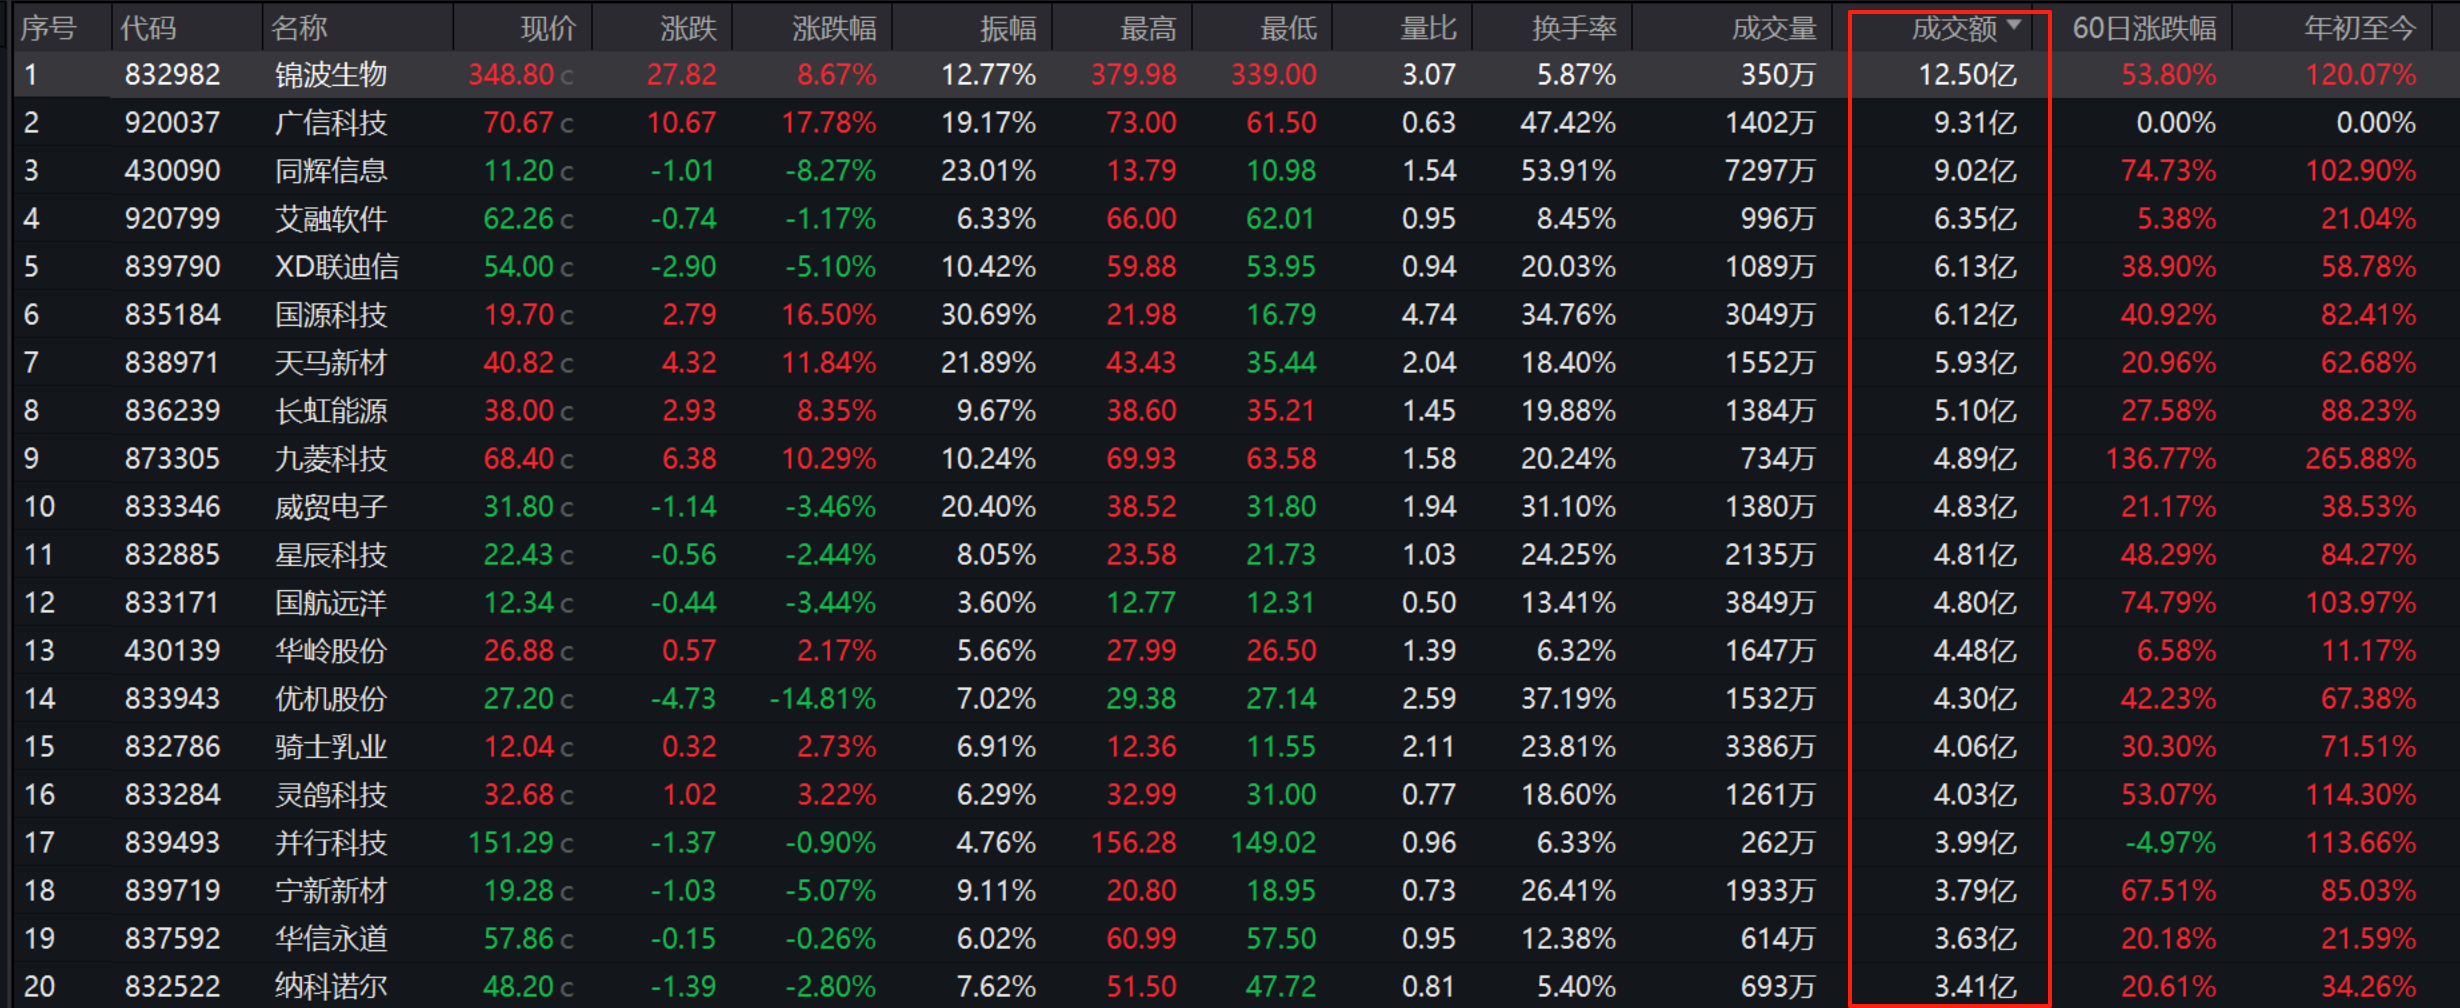The width and height of the screenshot is (2460, 1008).
Task: Select stock 纳科诺尔
Action: (x=331, y=987)
